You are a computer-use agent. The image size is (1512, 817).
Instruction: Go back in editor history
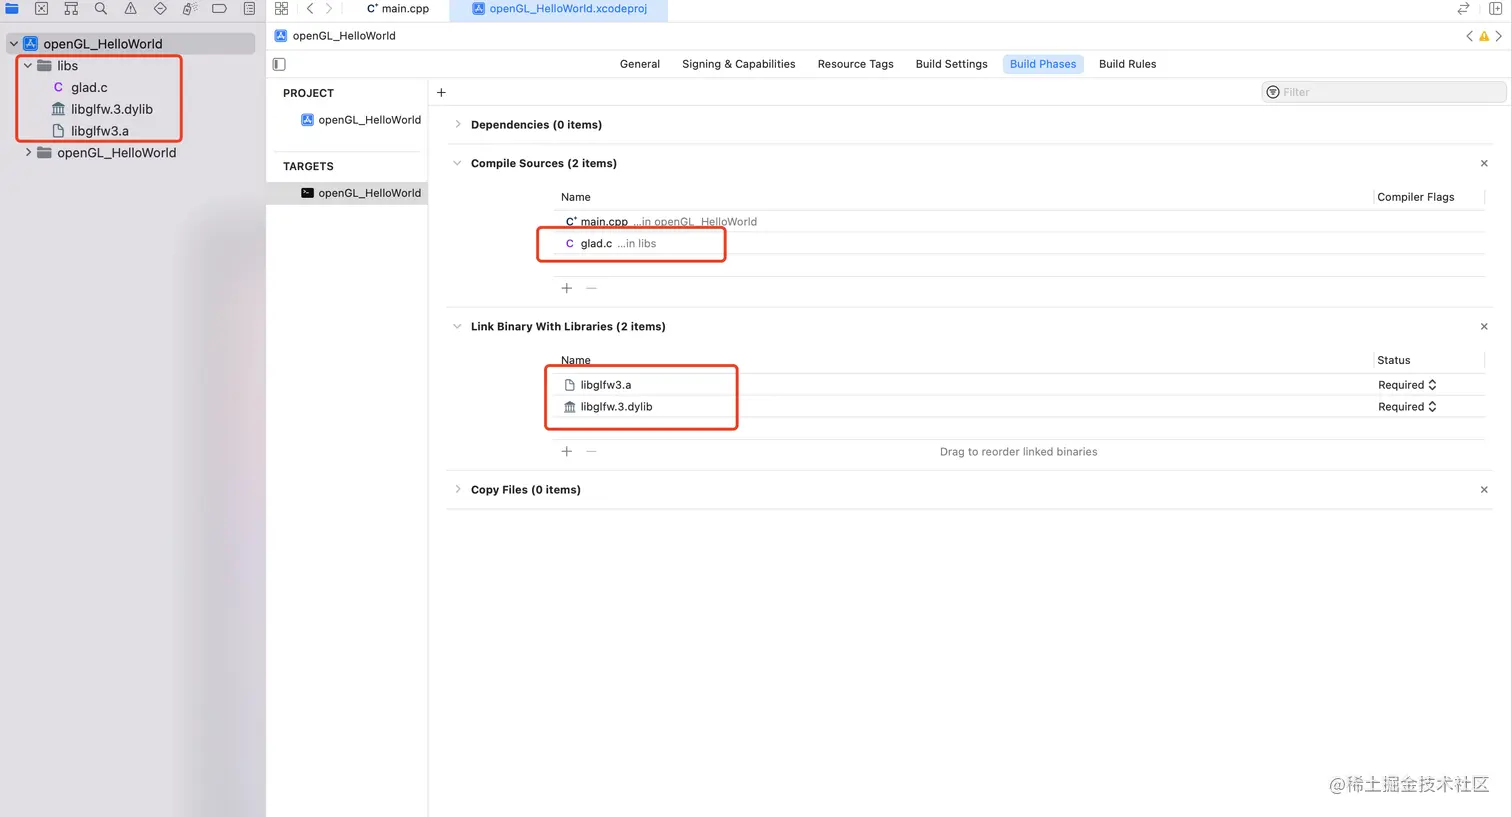[310, 8]
